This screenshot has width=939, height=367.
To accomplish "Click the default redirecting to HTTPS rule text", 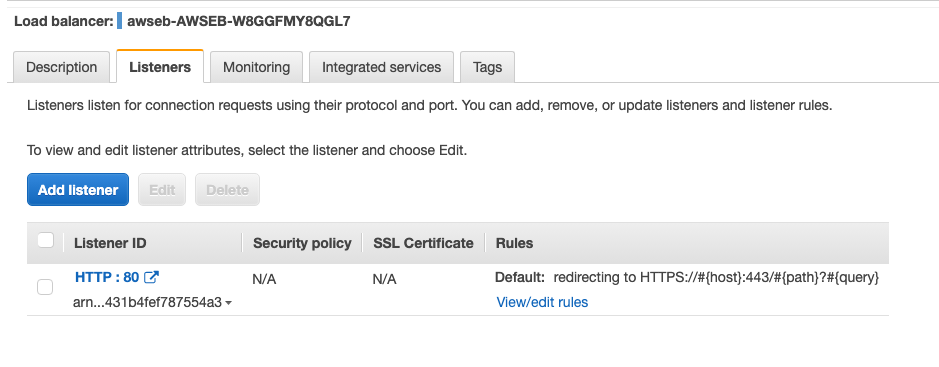I will pos(687,278).
